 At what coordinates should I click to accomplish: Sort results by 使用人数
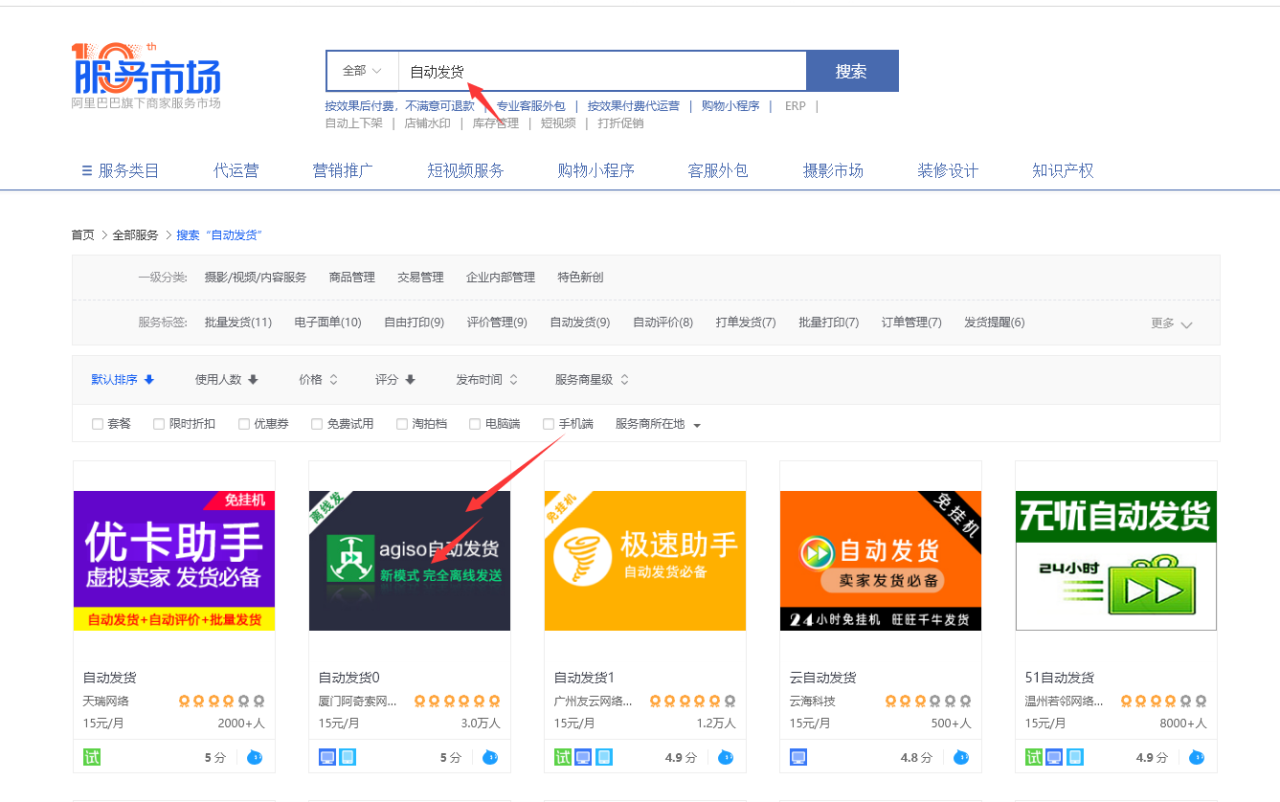tap(226, 380)
